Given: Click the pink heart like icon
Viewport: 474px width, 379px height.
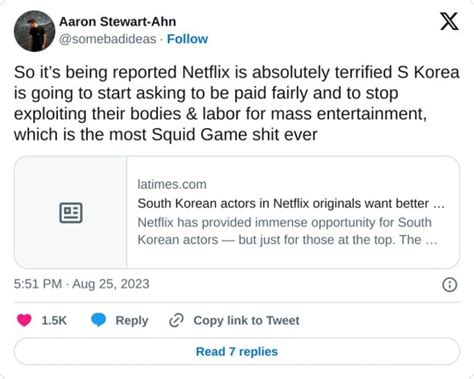Looking at the screenshot, I should 24,320.
